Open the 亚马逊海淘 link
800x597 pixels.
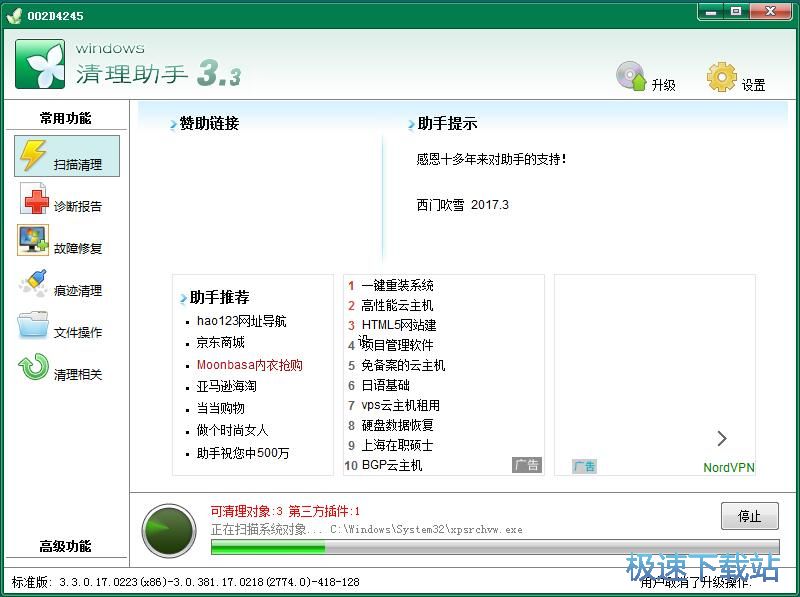(227, 386)
